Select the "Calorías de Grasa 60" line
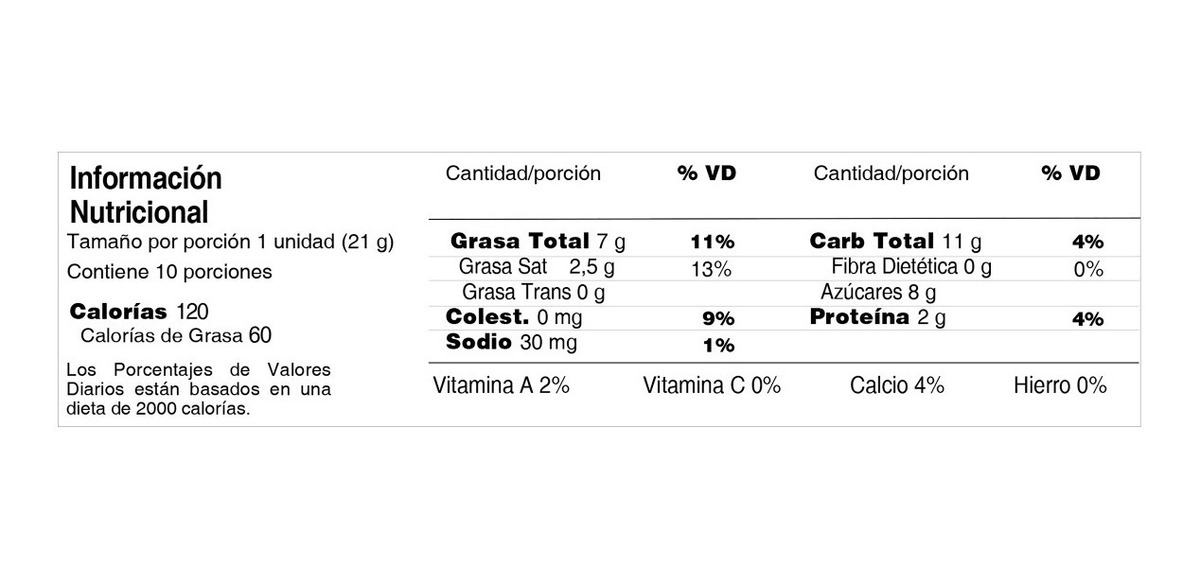Image resolution: width=1200 pixels, height=574 pixels. pos(175,335)
